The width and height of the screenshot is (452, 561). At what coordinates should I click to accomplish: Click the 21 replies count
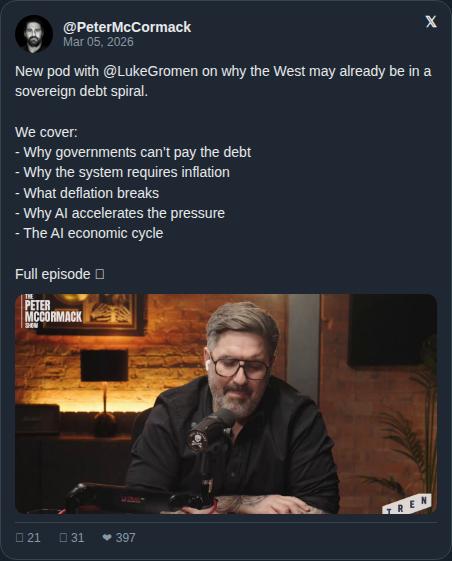[x=34, y=537]
